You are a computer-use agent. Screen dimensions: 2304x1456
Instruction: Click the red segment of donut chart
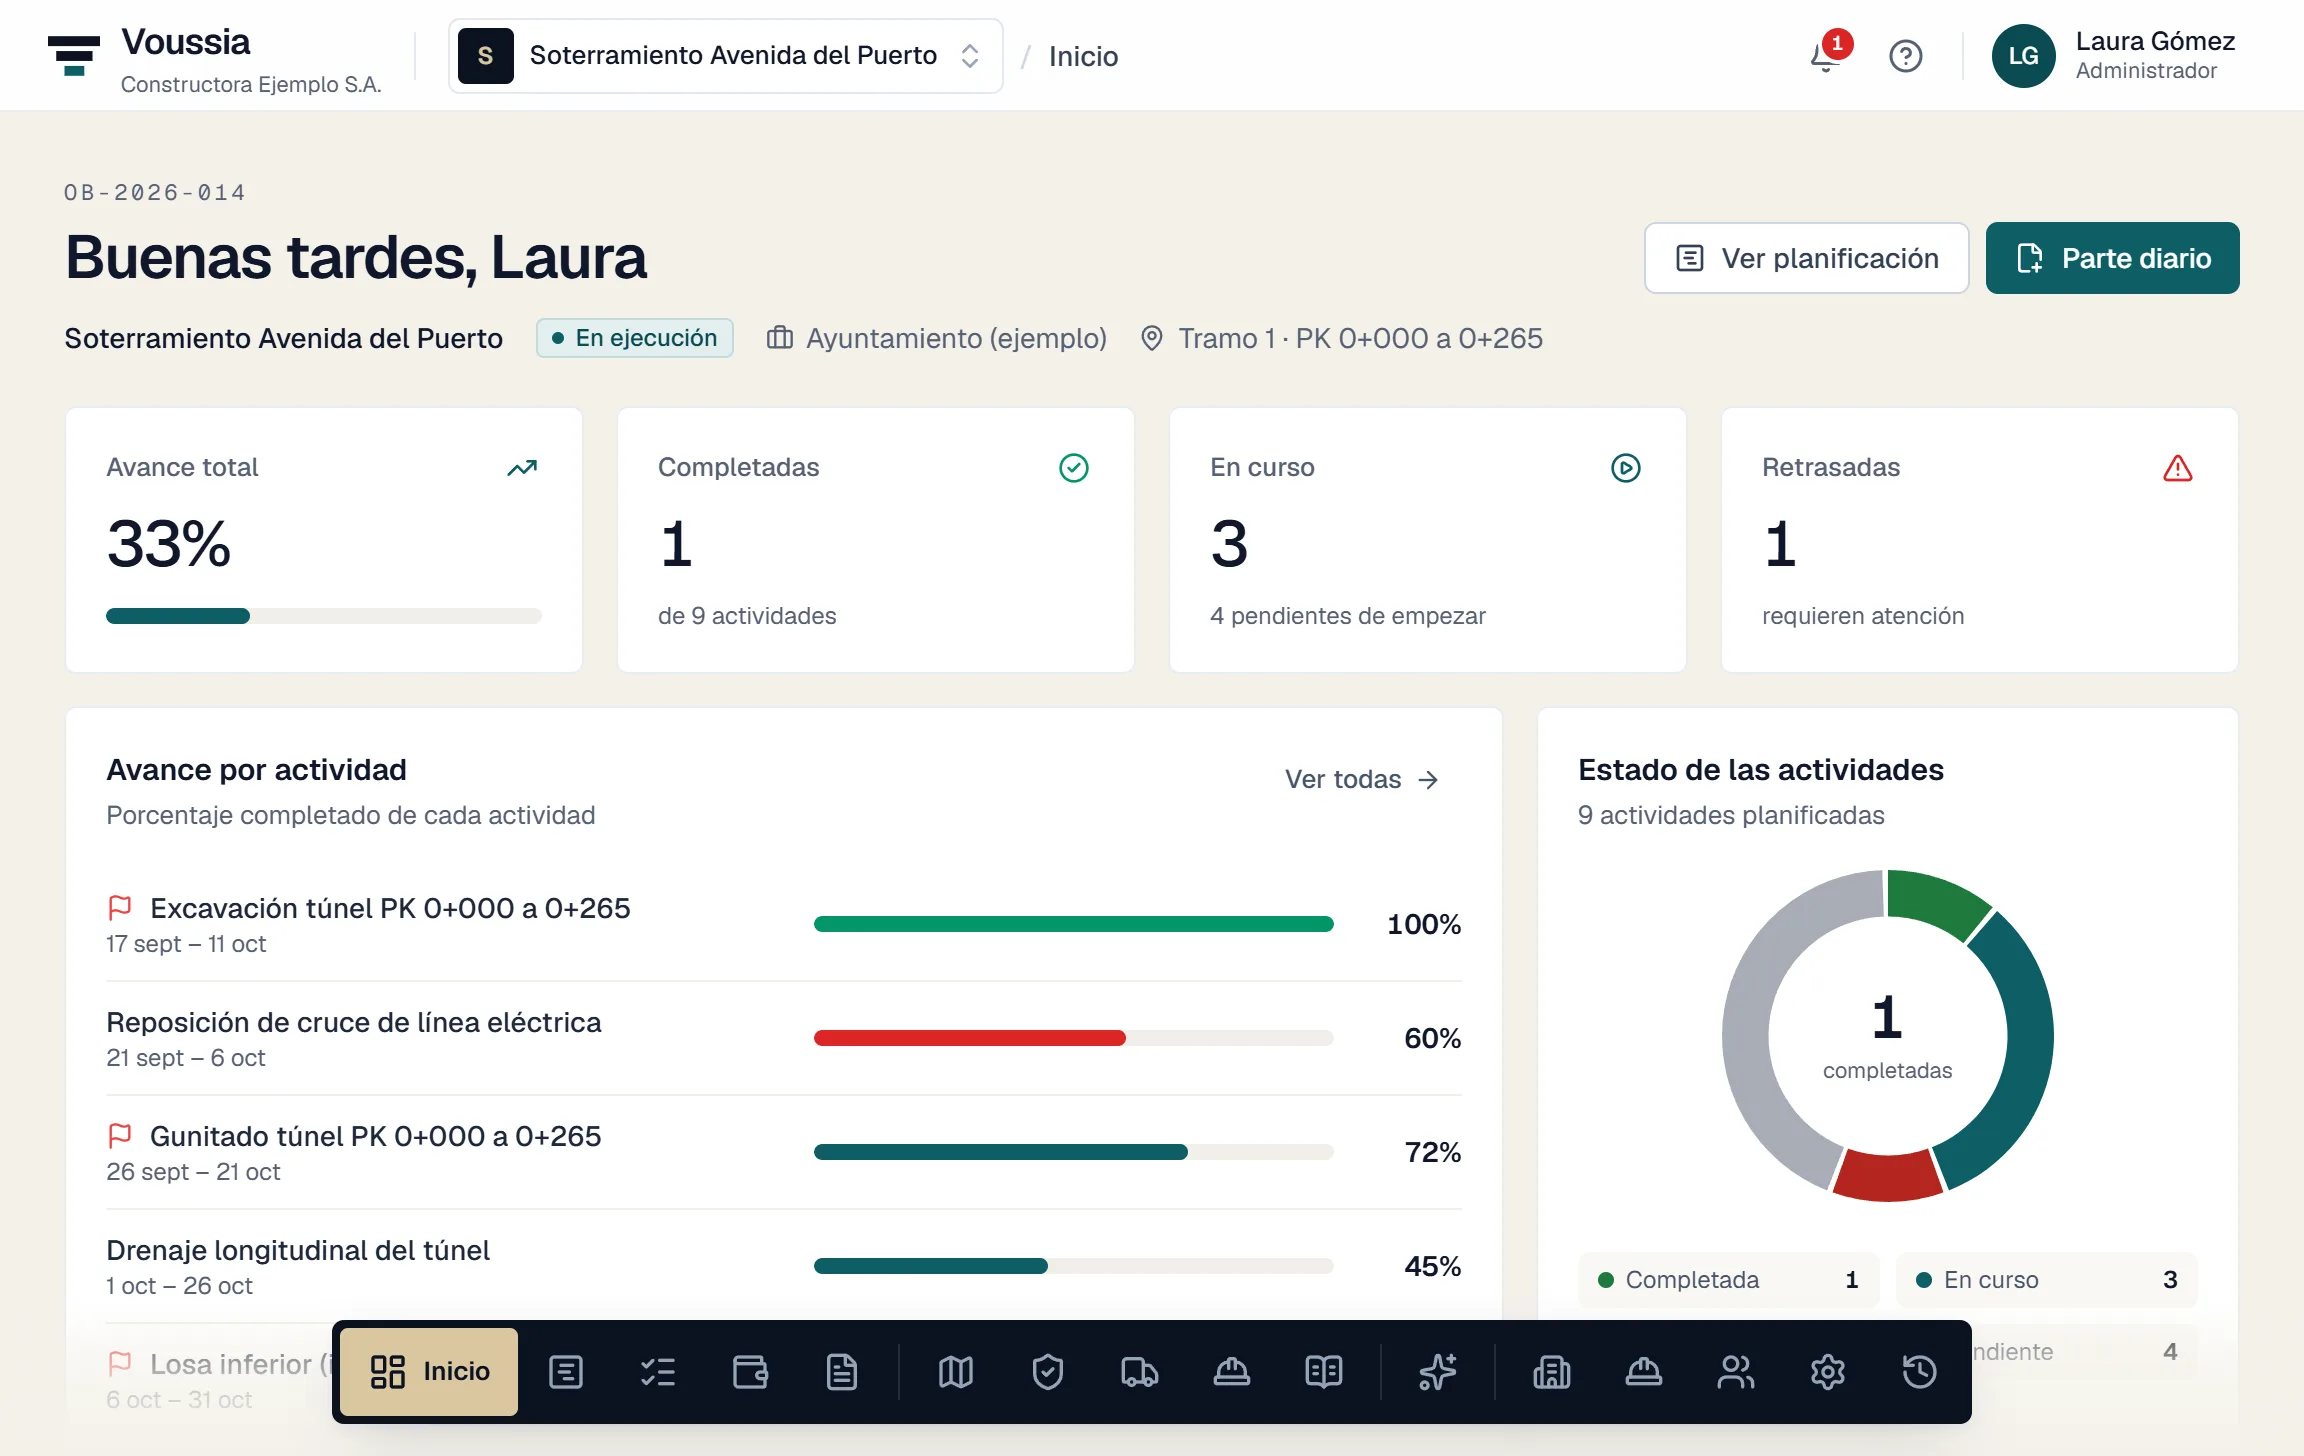(x=1888, y=1177)
